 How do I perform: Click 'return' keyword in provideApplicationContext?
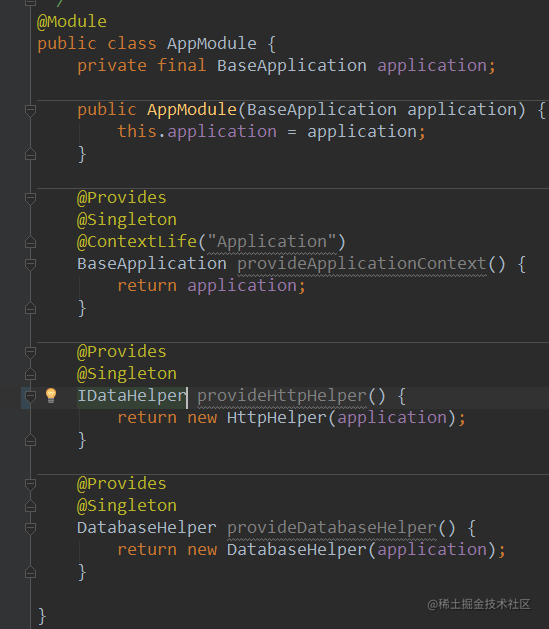coord(147,286)
